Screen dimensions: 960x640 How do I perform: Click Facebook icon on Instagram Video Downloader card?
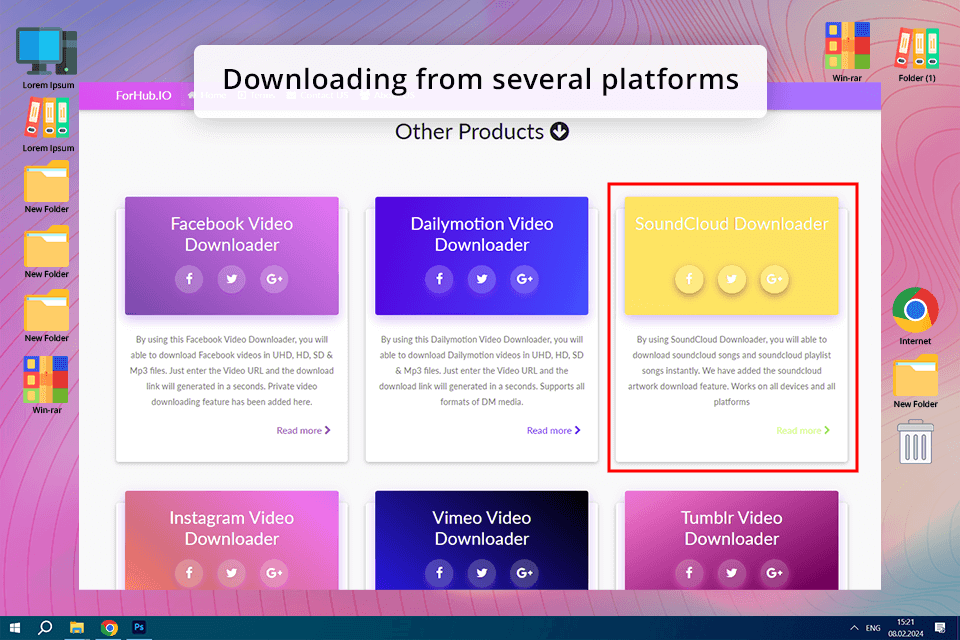click(x=189, y=573)
